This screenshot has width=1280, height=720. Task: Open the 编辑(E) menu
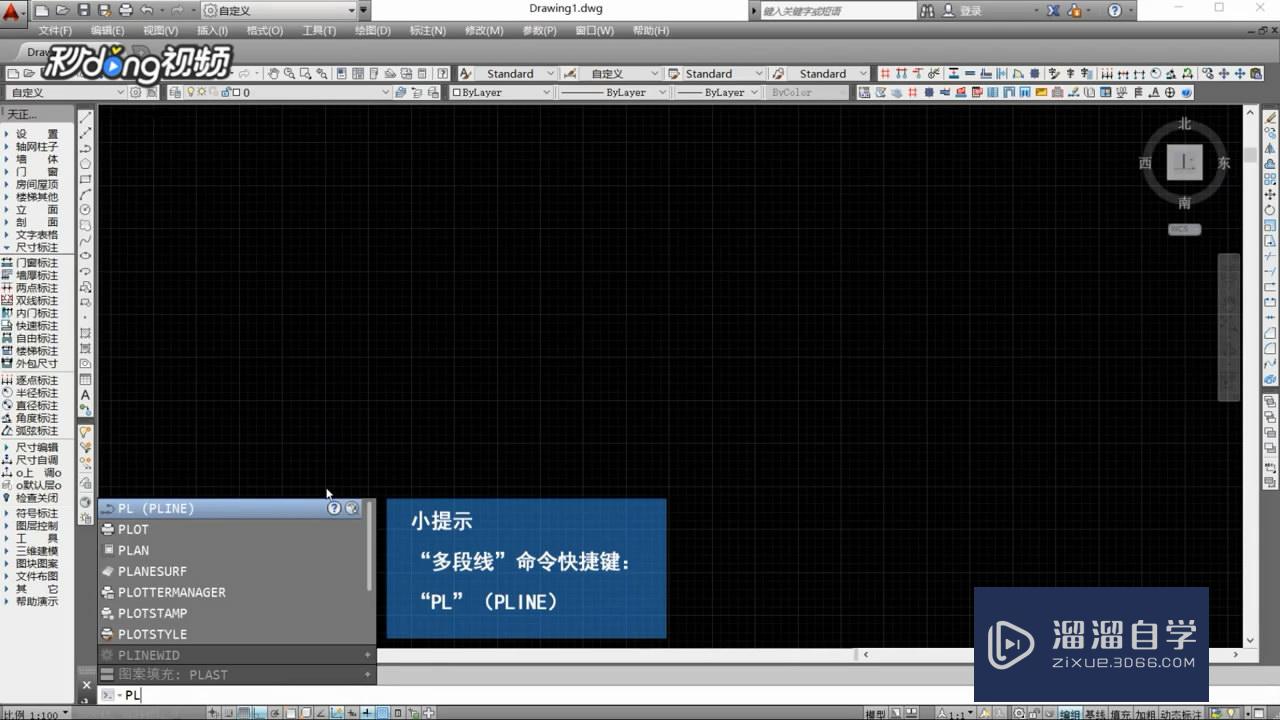click(x=107, y=30)
